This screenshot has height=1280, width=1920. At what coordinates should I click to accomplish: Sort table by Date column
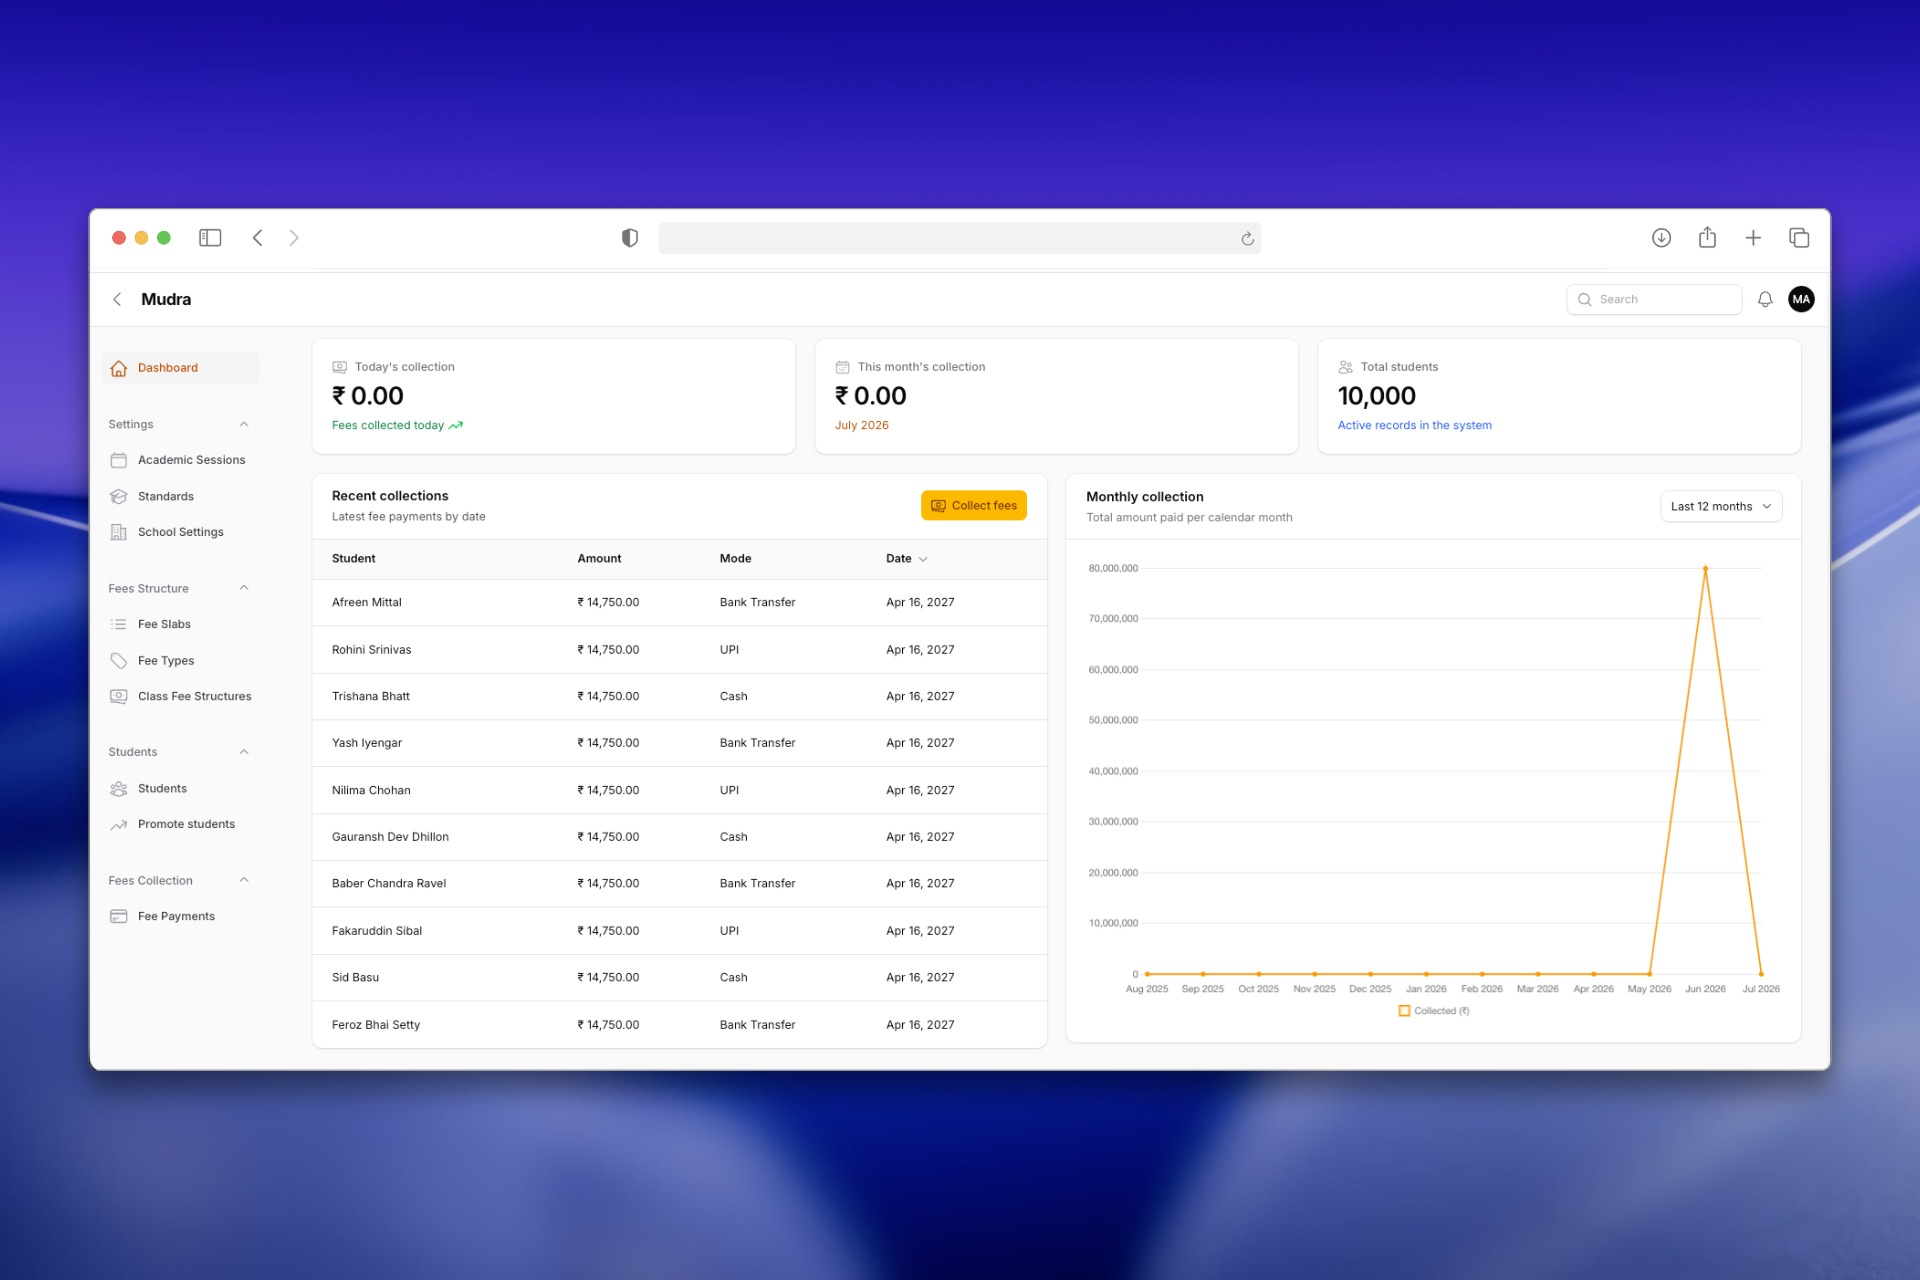[x=906, y=559]
